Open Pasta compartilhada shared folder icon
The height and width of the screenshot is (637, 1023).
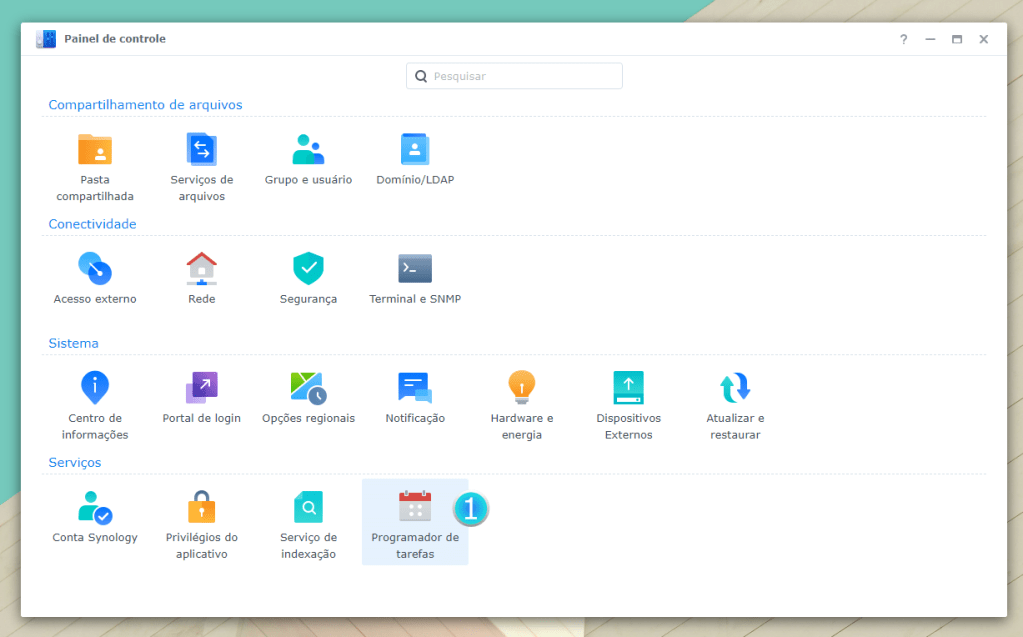[x=95, y=150]
